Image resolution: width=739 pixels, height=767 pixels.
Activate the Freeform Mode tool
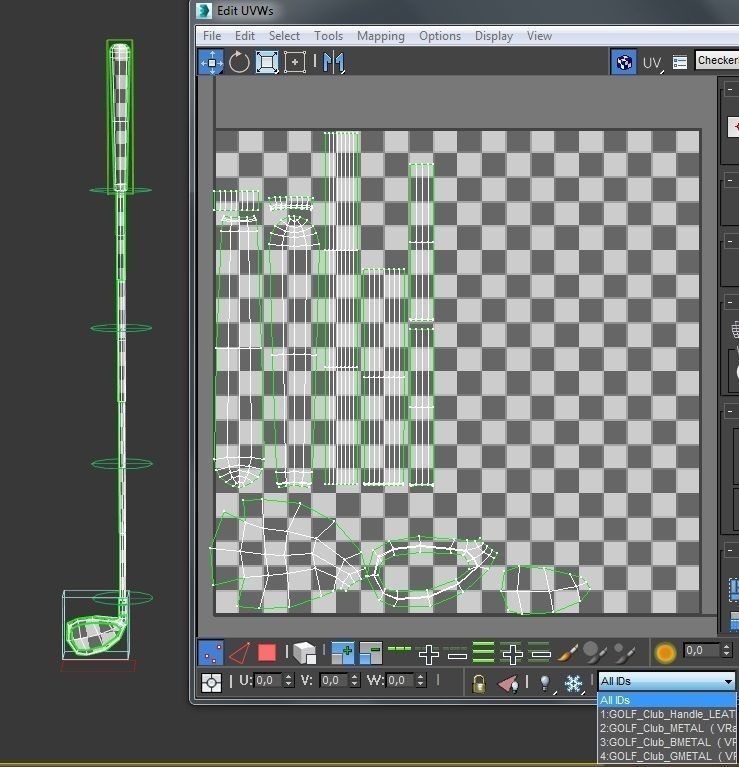tap(294, 62)
